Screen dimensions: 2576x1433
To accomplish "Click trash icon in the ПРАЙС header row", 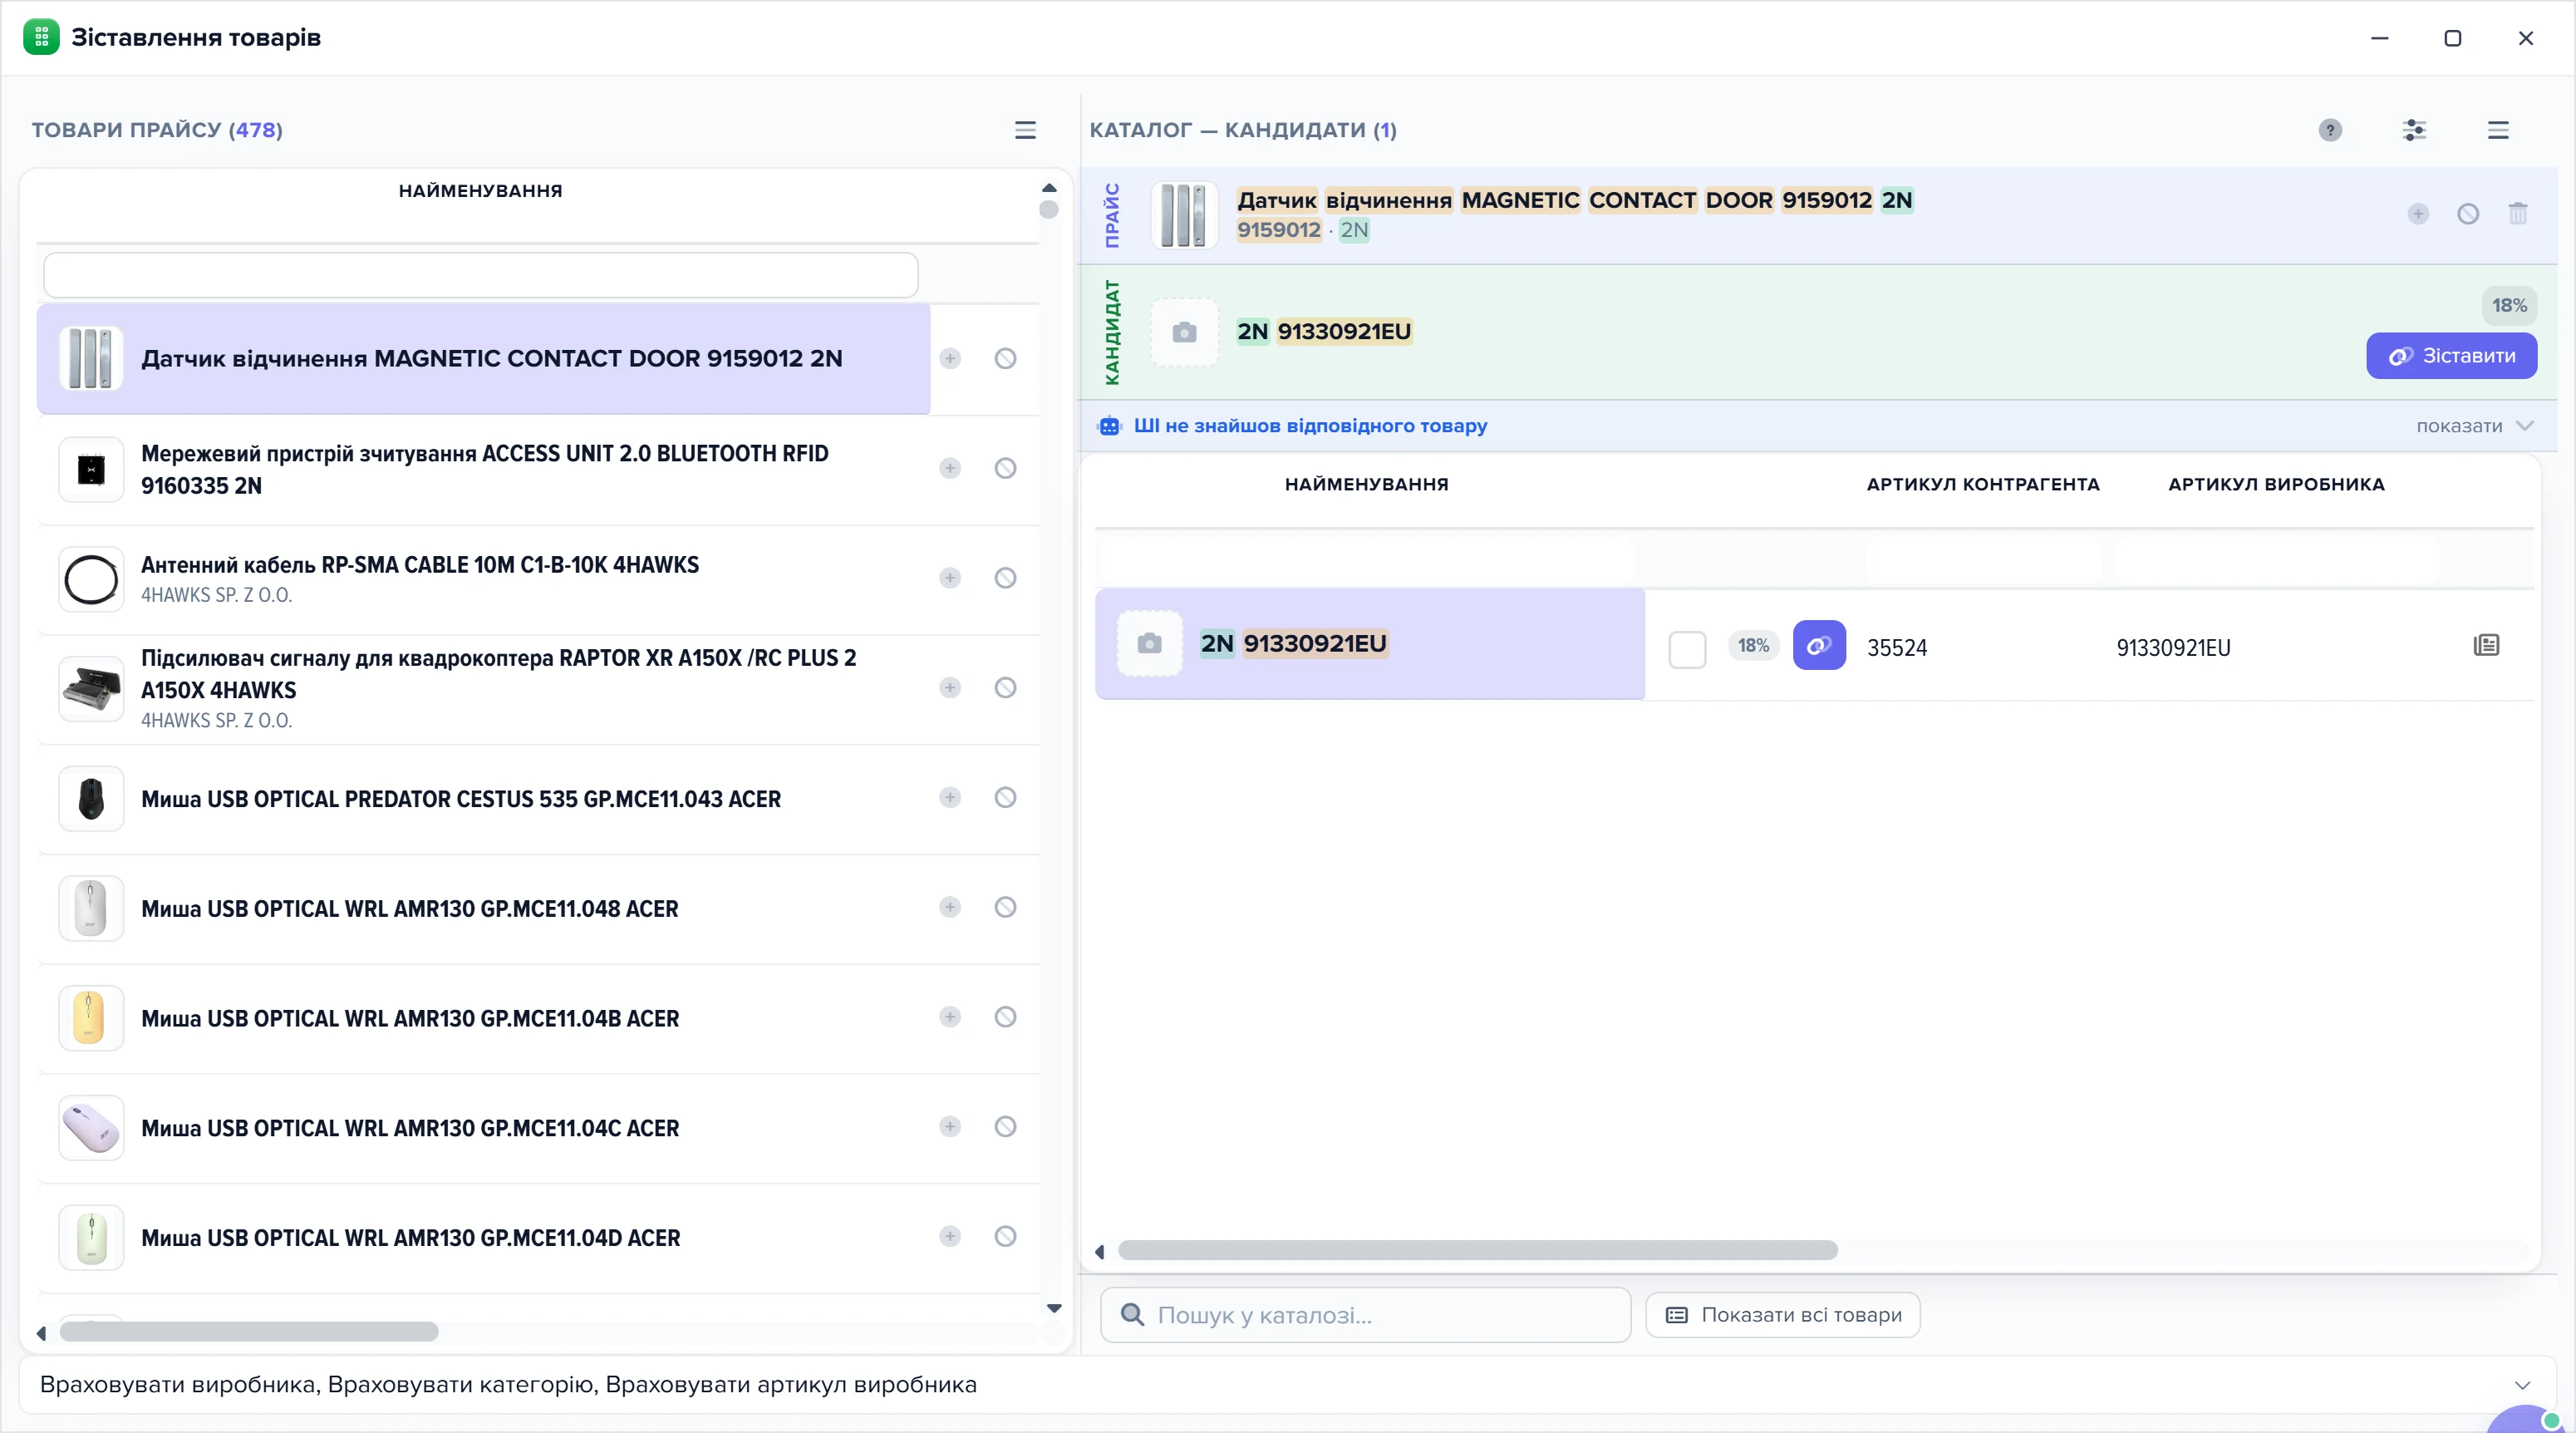I will tap(2518, 214).
